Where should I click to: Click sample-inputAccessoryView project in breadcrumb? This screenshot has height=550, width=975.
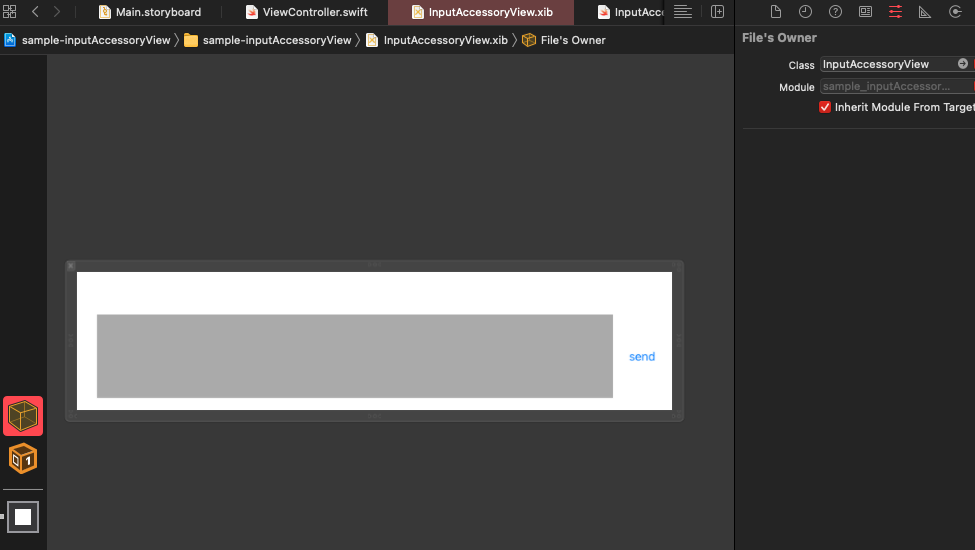[x=96, y=40]
